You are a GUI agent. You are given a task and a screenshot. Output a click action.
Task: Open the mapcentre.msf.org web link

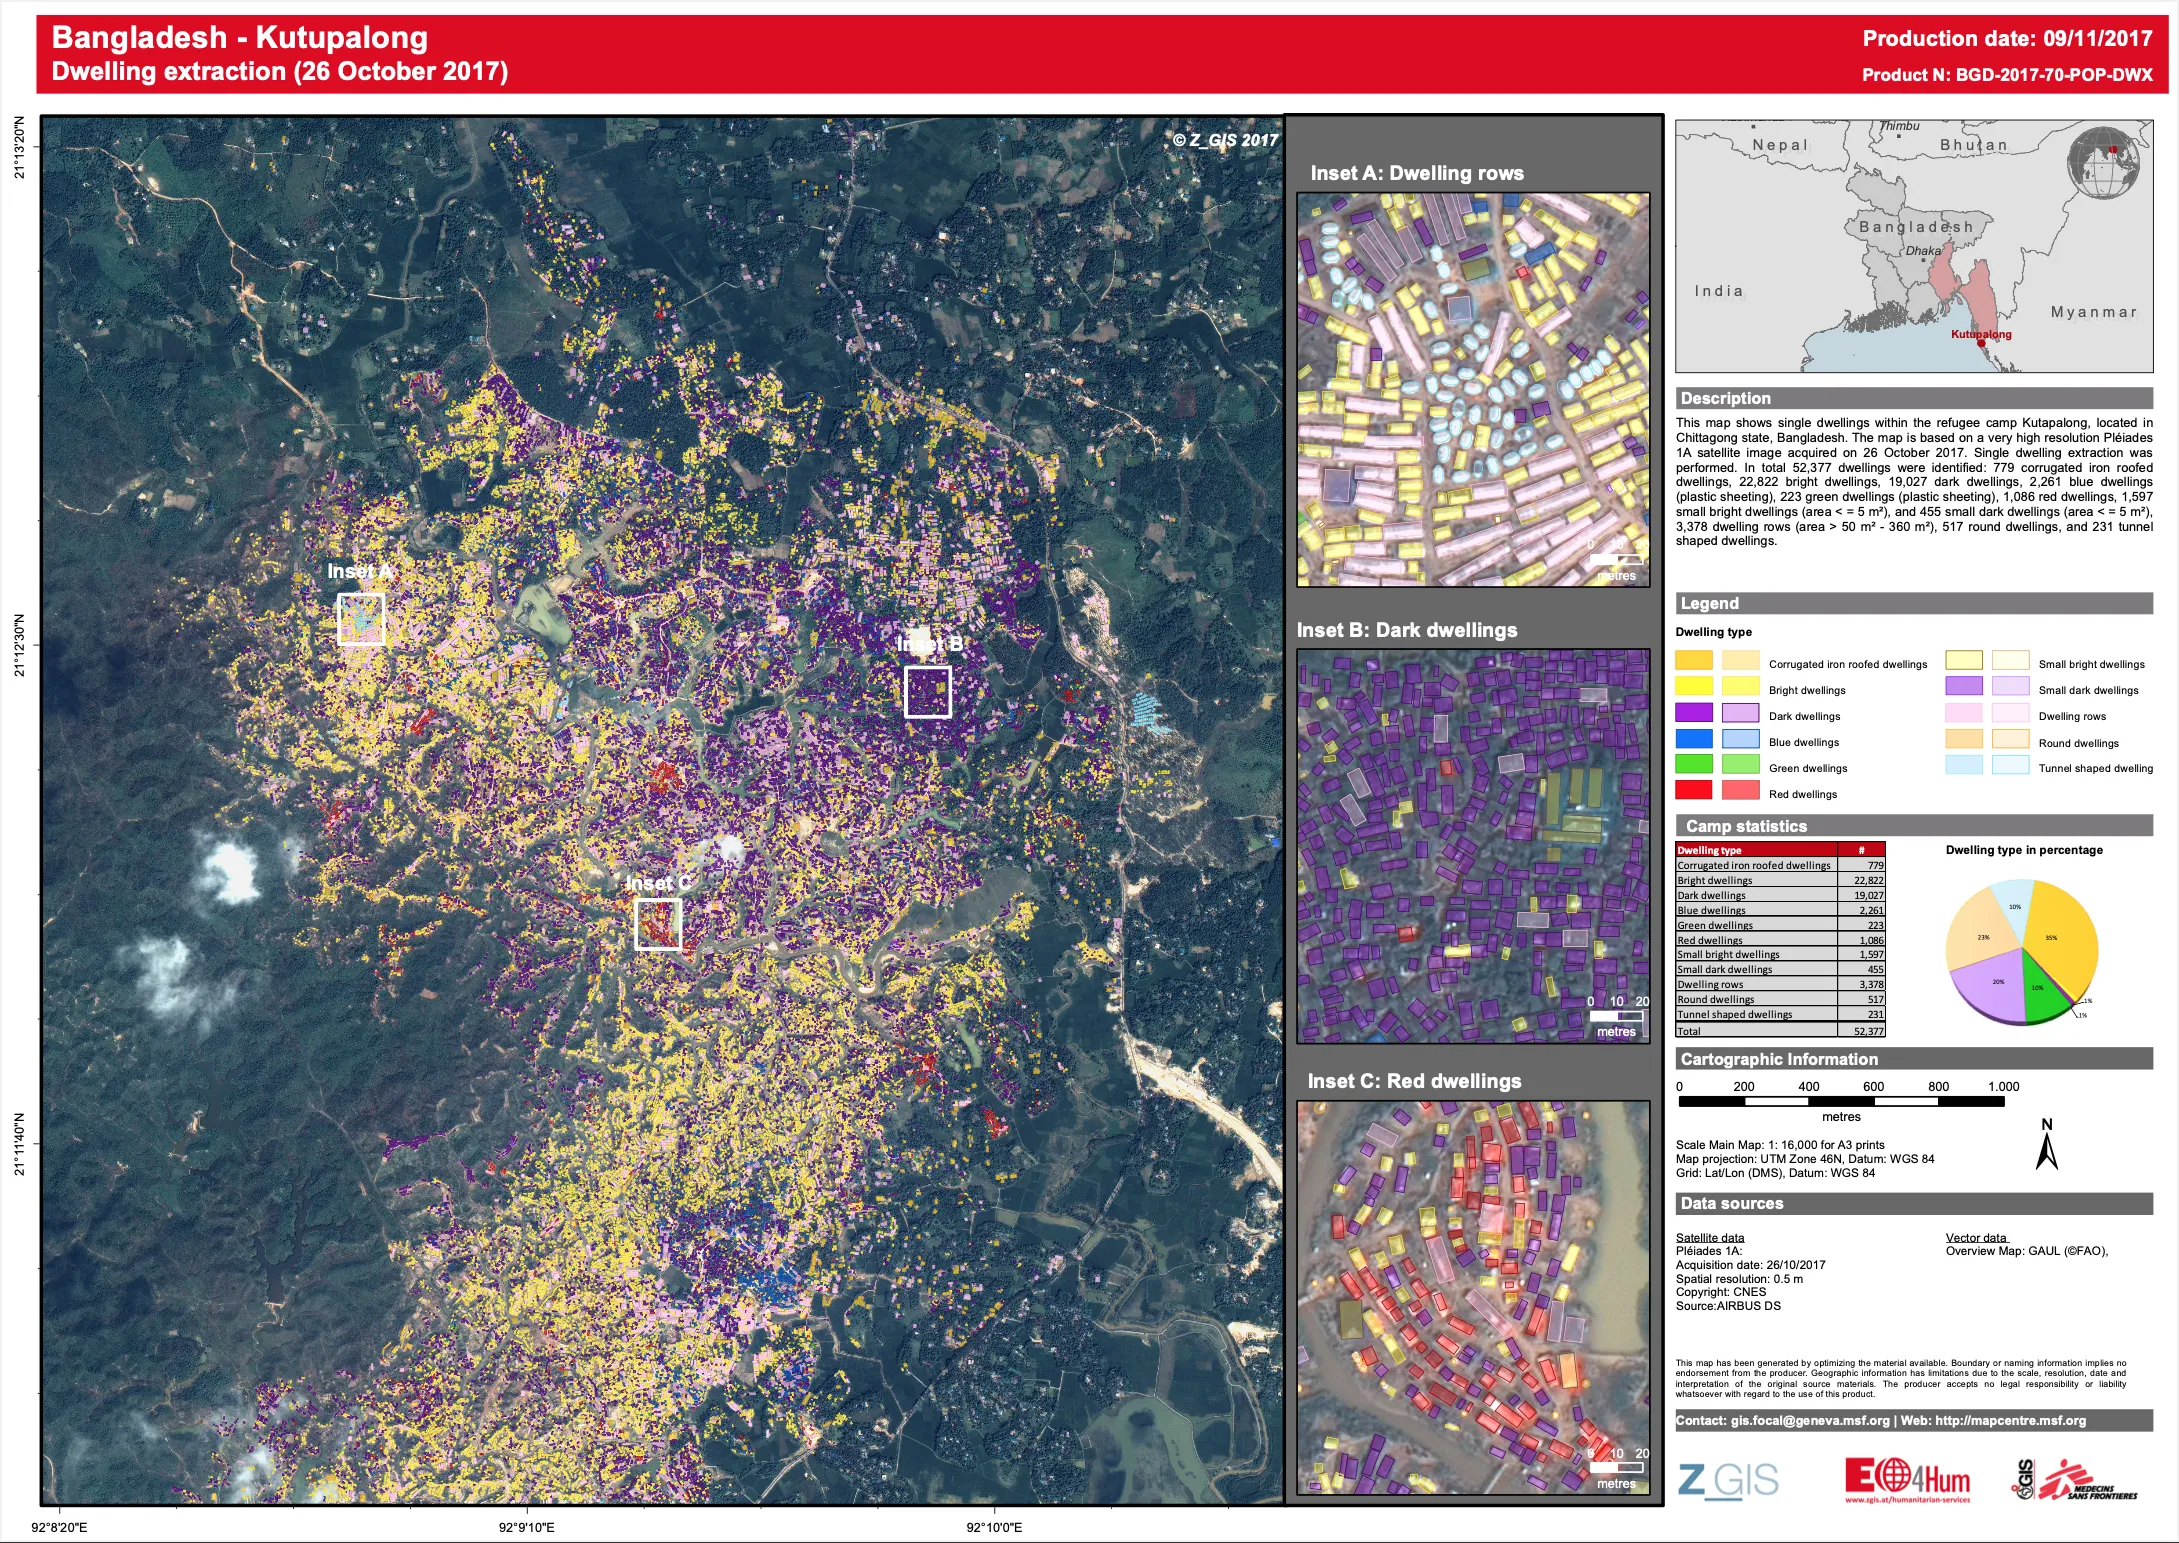(x=2010, y=1421)
